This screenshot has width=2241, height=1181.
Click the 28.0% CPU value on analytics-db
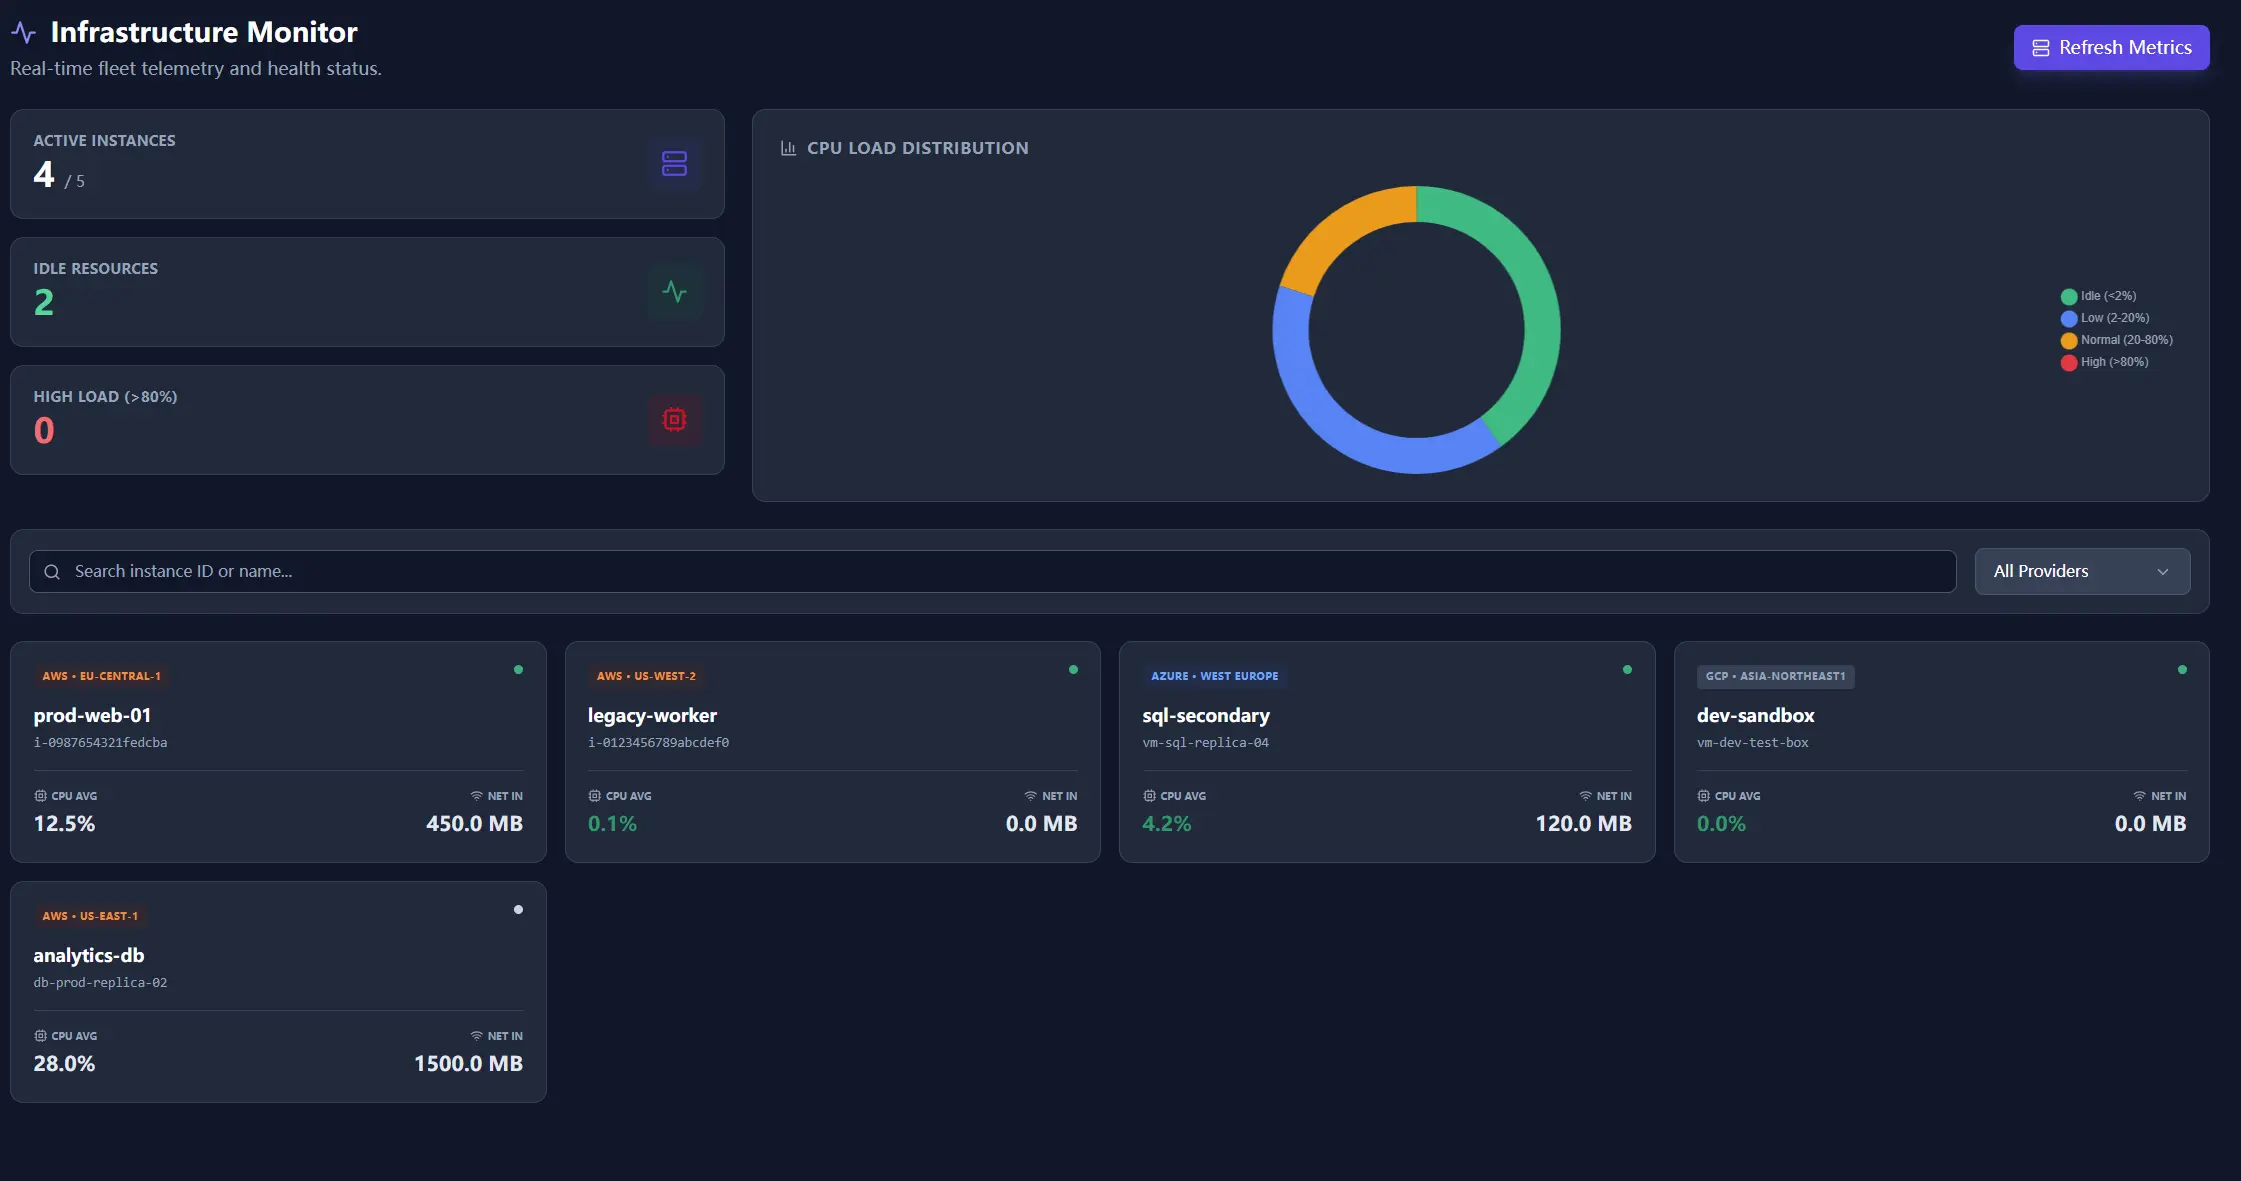click(64, 1063)
